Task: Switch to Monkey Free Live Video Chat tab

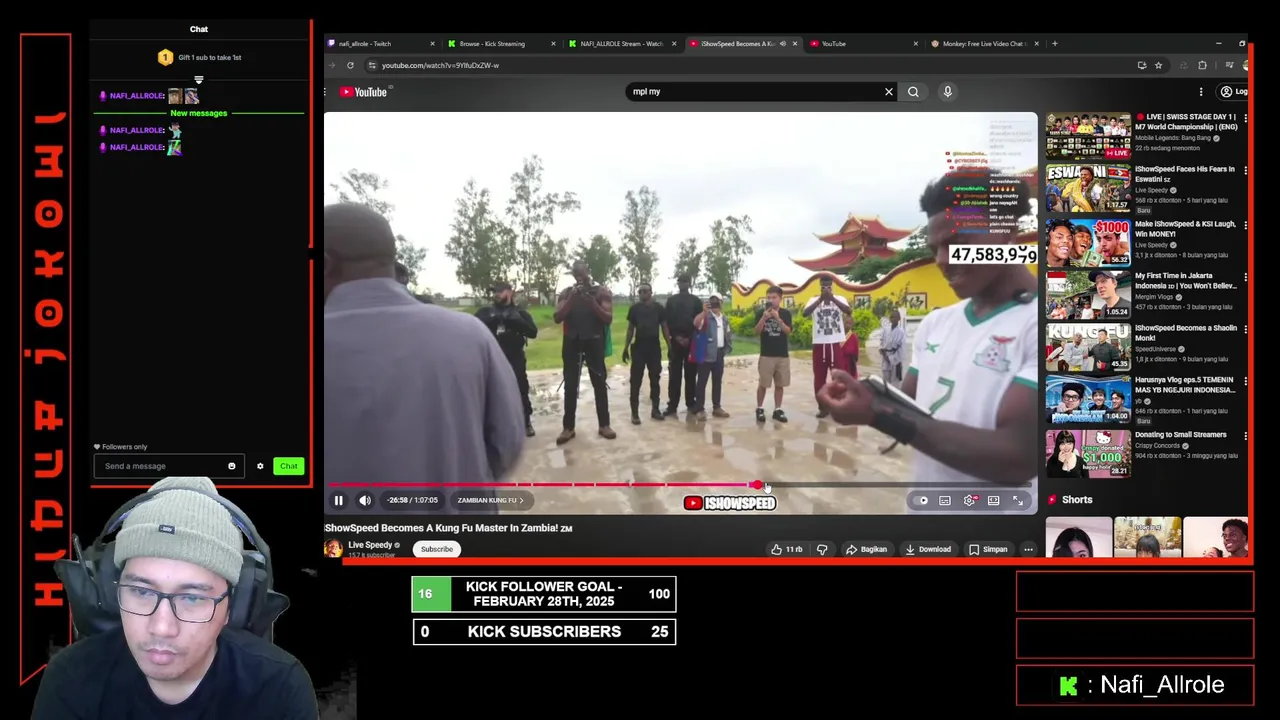Action: pos(984,44)
